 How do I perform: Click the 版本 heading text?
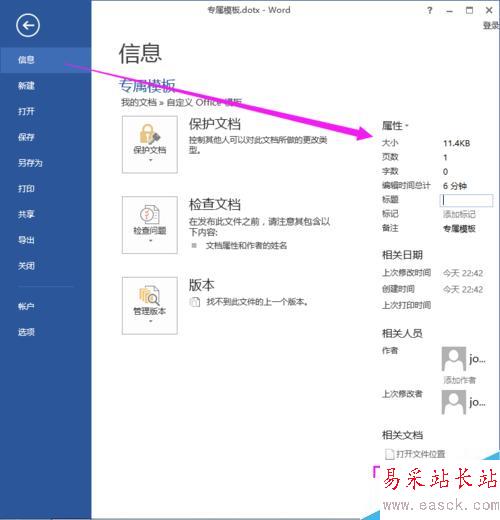(x=202, y=285)
